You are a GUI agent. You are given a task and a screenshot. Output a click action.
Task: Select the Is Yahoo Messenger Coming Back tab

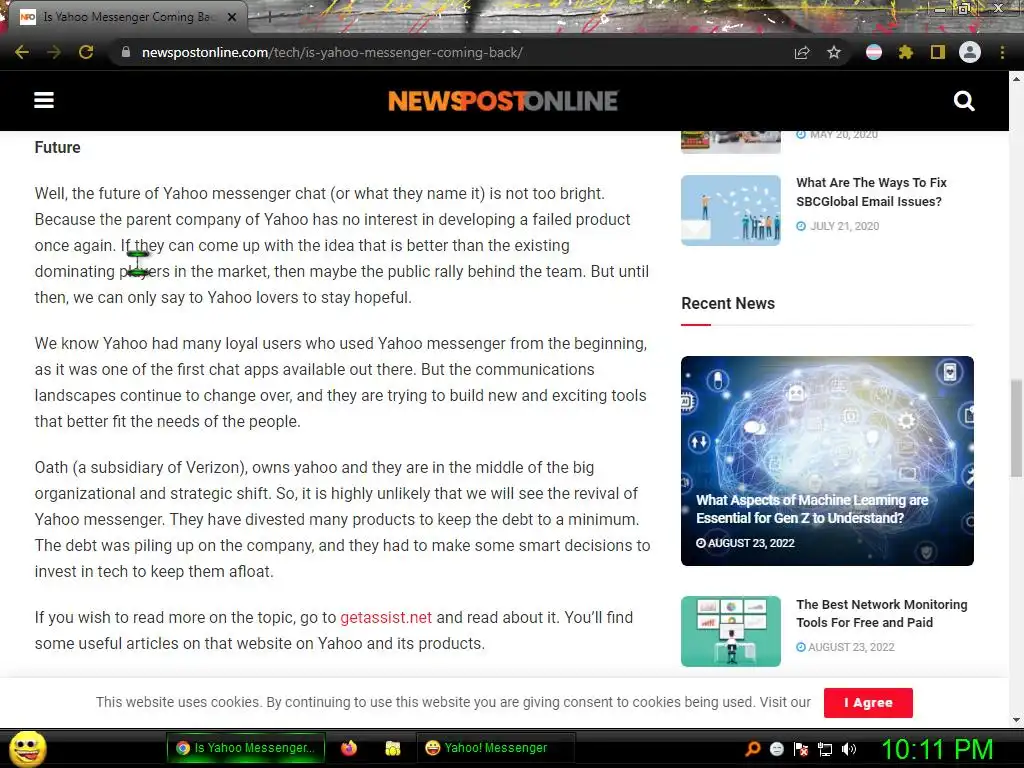pyautogui.click(x=127, y=17)
